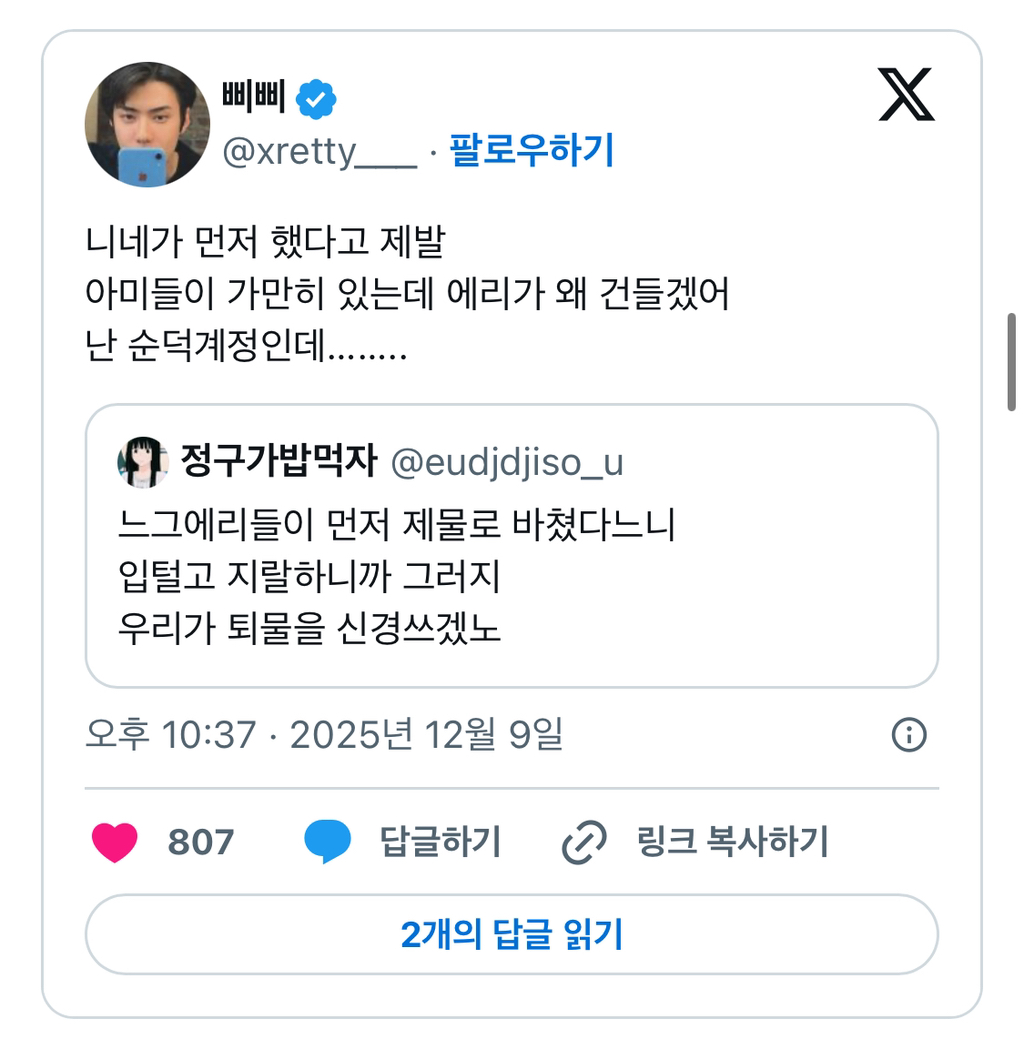Click the blue verified badge
This screenshot has width=1024, height=1059.
(x=317, y=98)
